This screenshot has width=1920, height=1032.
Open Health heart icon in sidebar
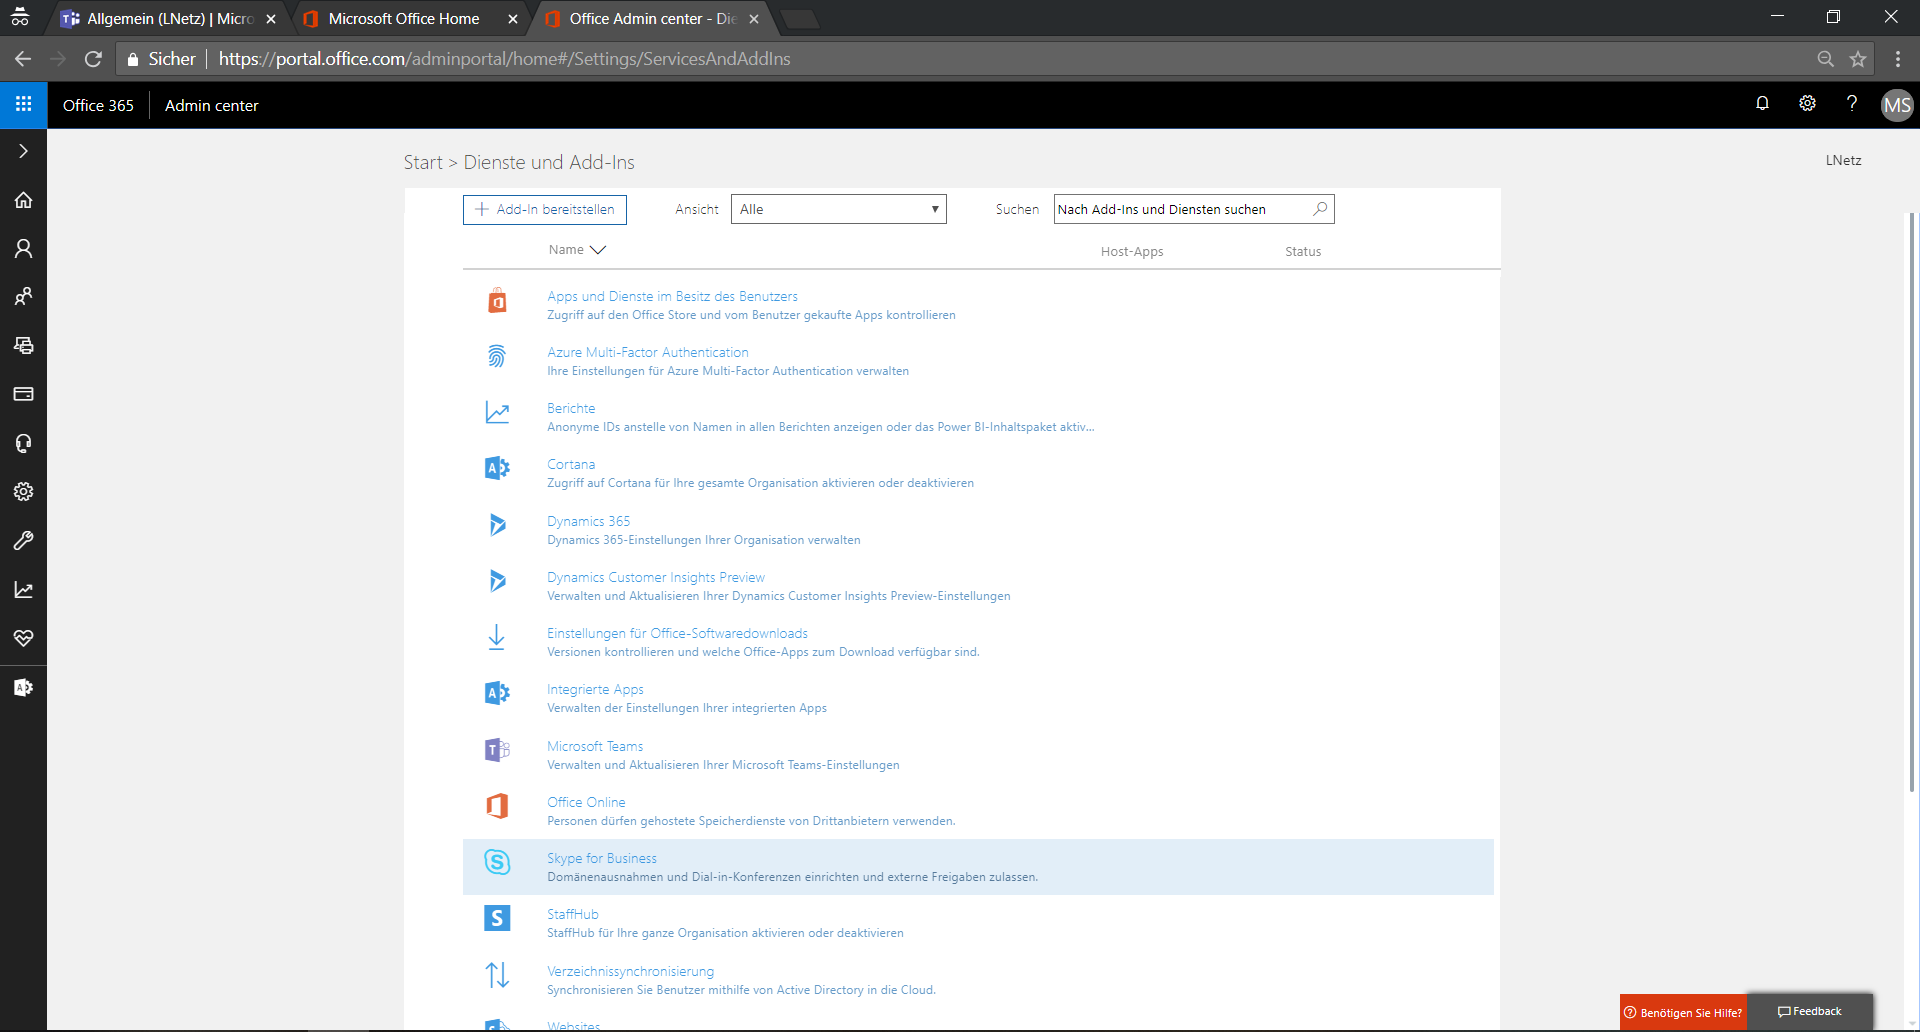click(x=23, y=638)
